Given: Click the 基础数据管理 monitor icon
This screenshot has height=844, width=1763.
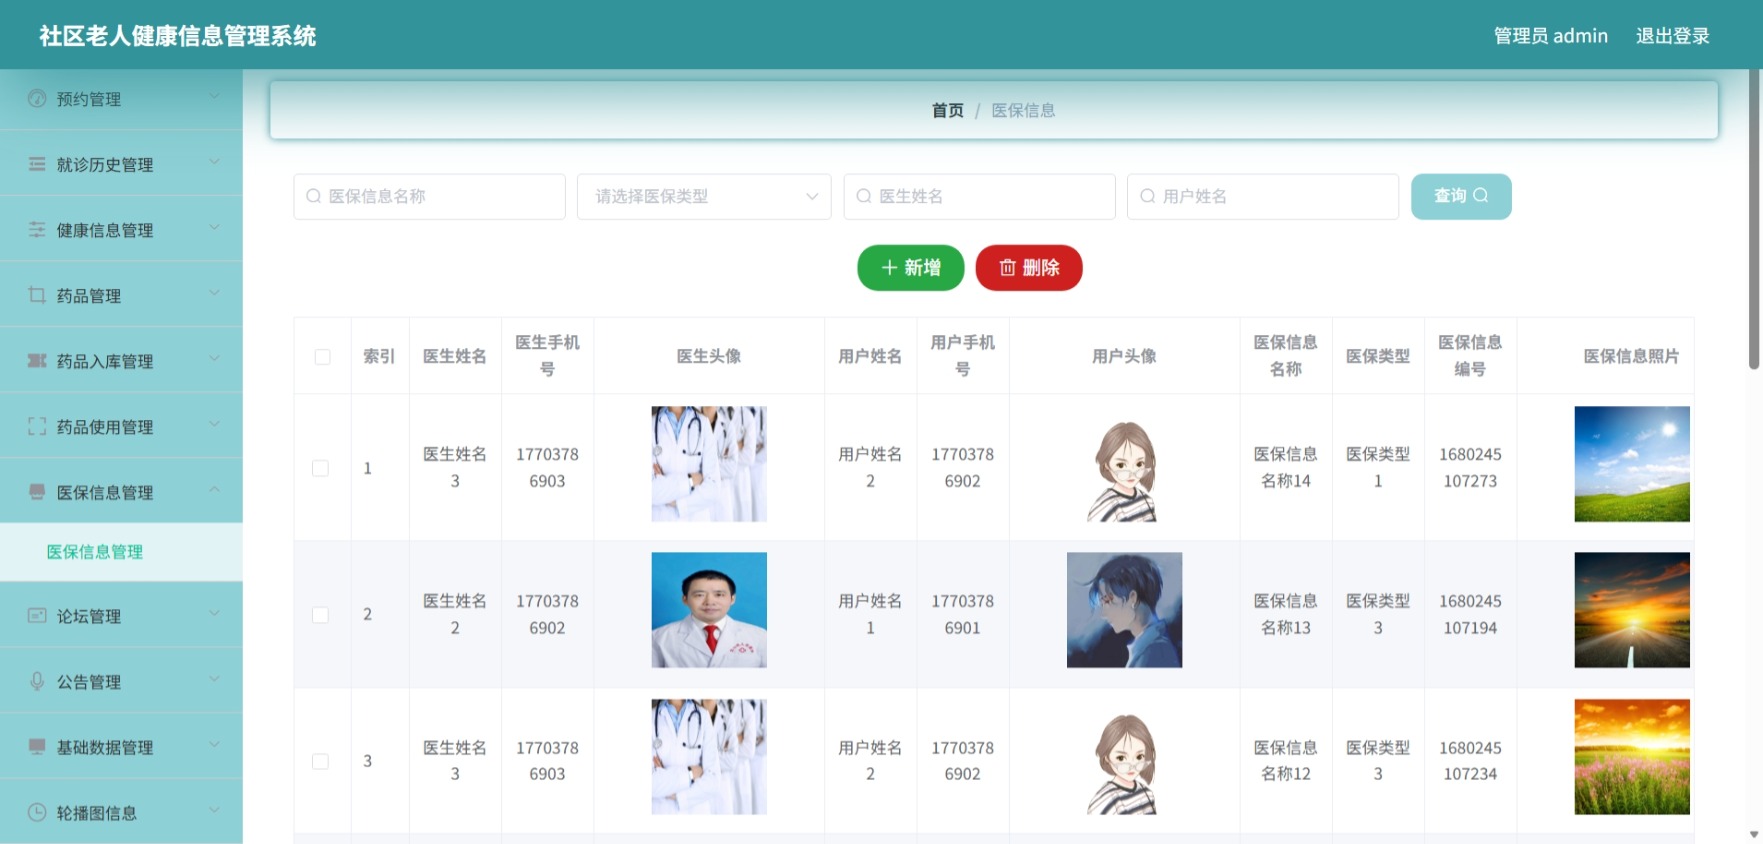Looking at the screenshot, I should [37, 746].
